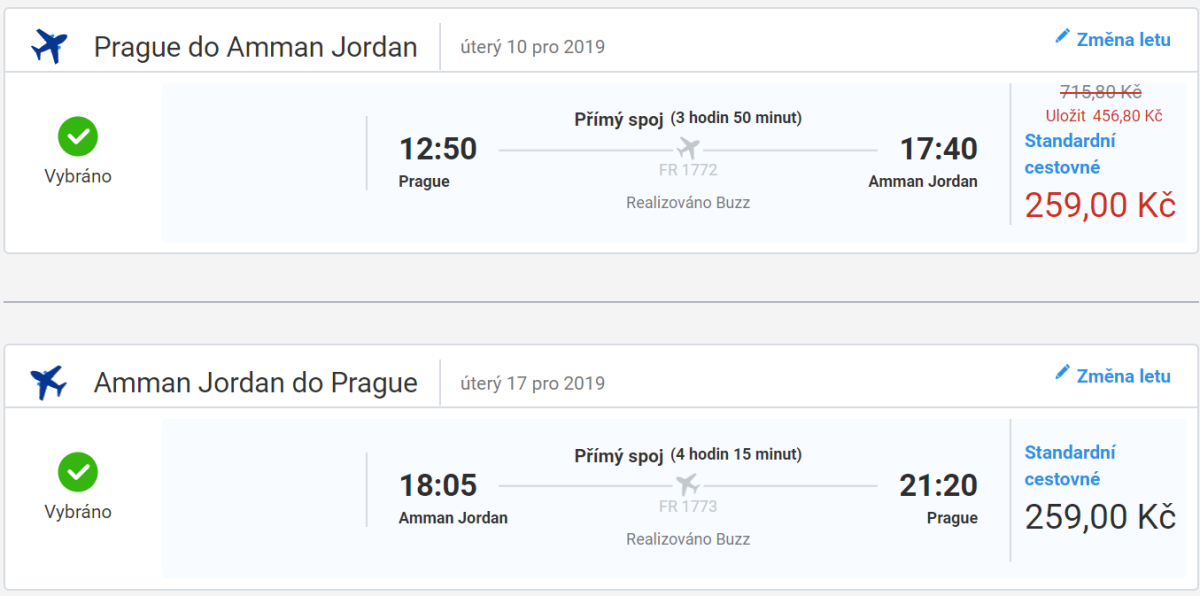
Task: Click the airplane icon beside Prague do Amman Jordan
Action: (x=48, y=46)
